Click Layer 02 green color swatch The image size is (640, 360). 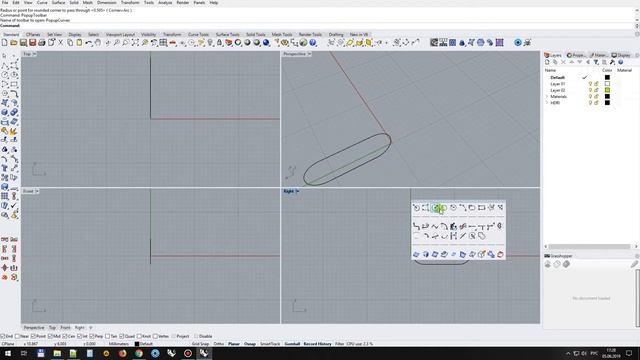click(607, 90)
